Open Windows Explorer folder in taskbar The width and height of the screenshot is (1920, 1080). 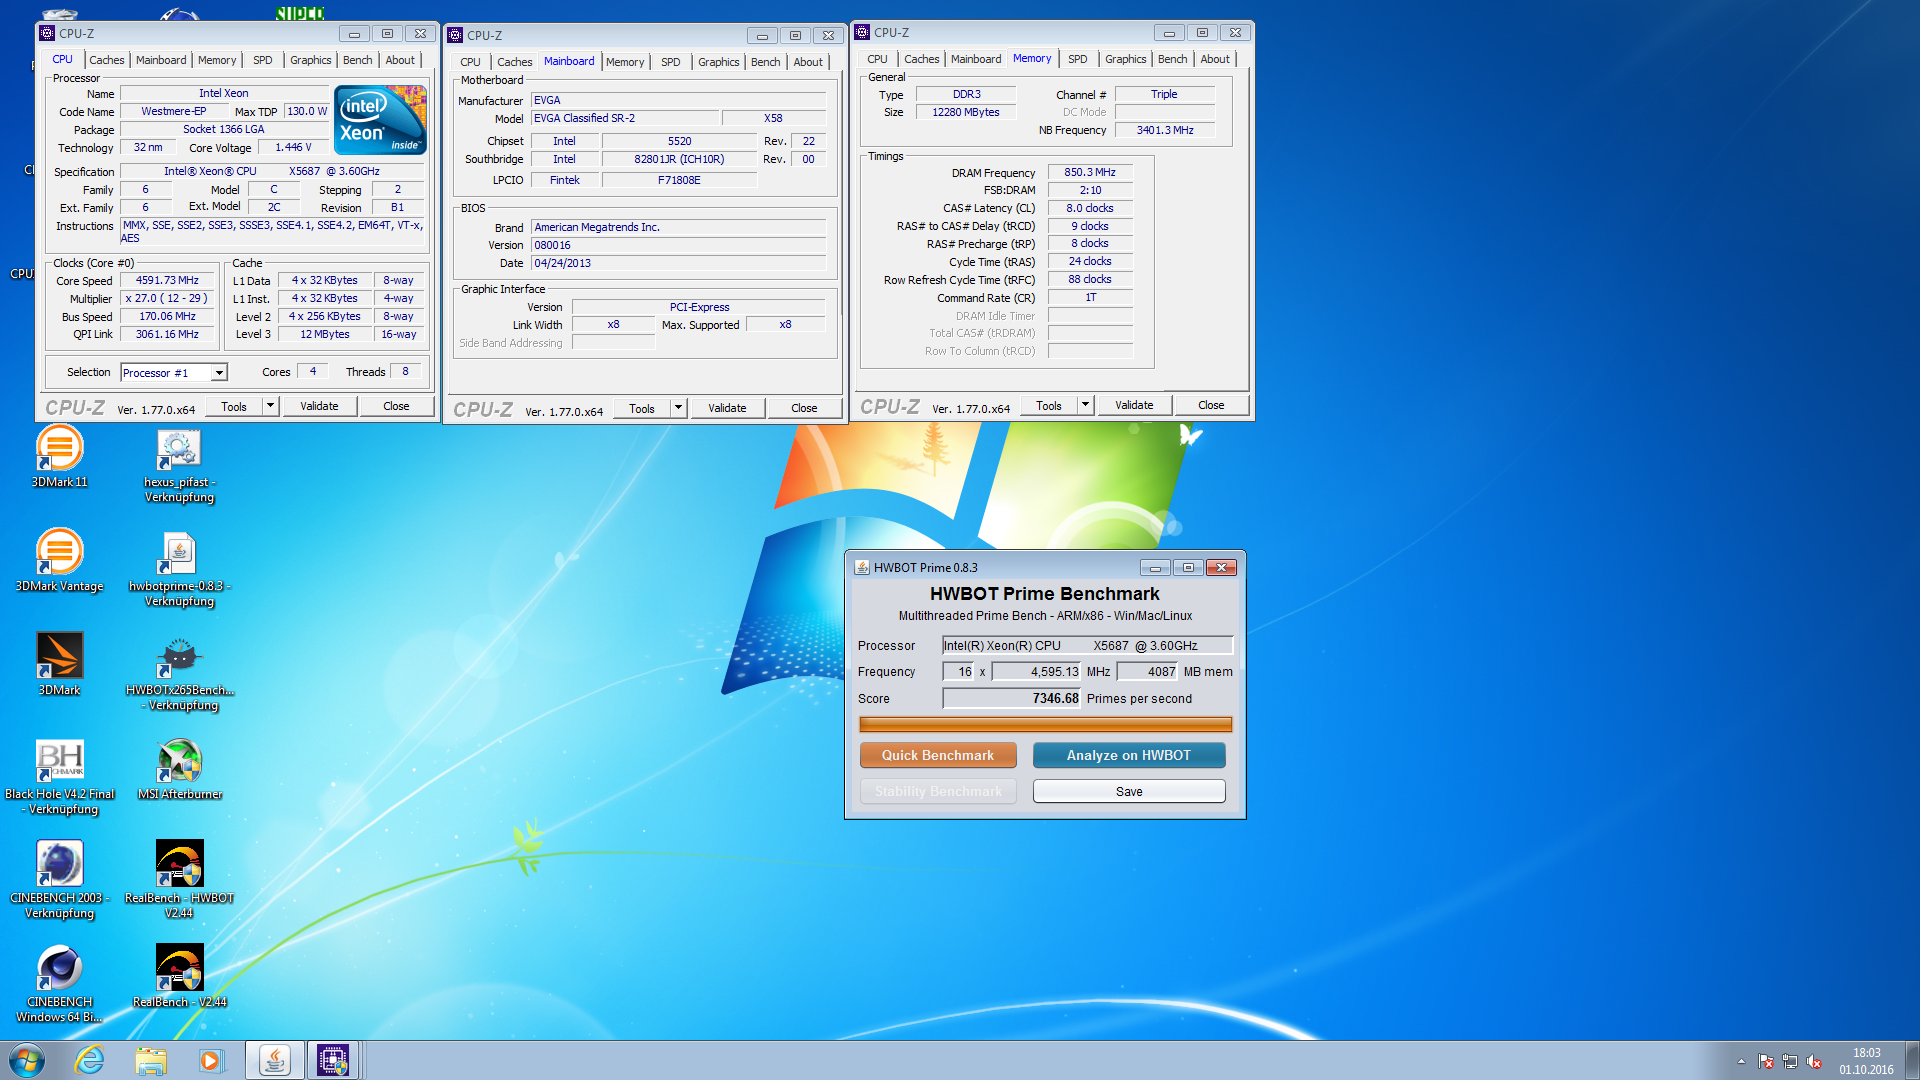(151, 1060)
